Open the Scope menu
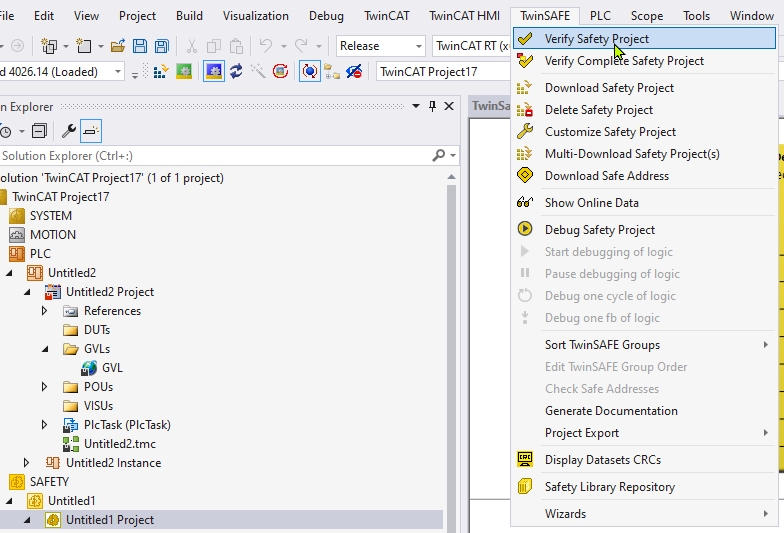The height and width of the screenshot is (533, 784). pos(646,16)
